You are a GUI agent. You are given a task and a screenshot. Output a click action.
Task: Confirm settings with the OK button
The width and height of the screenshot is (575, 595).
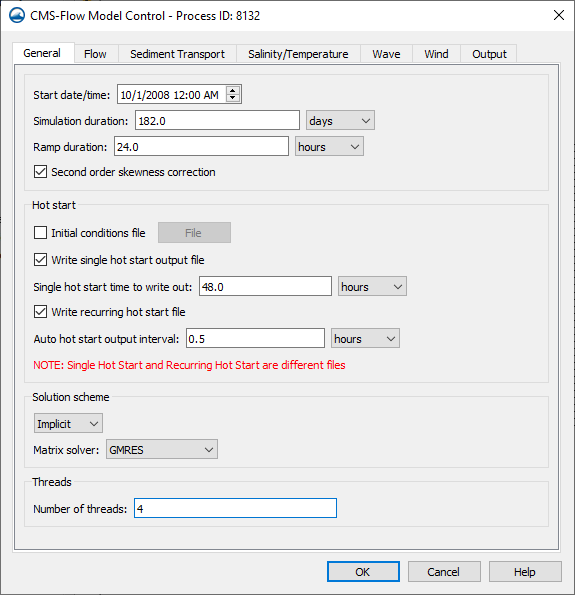click(x=363, y=572)
